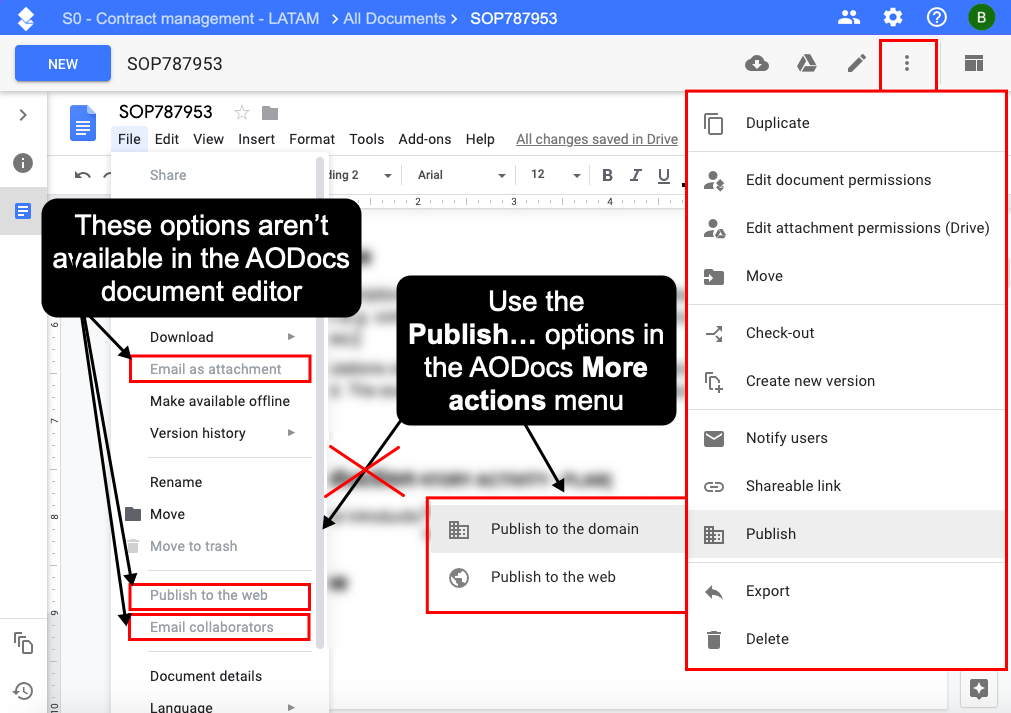The image size is (1011, 713).
Task: Click the Google Docs blue file icon
Action: [x=83, y=123]
